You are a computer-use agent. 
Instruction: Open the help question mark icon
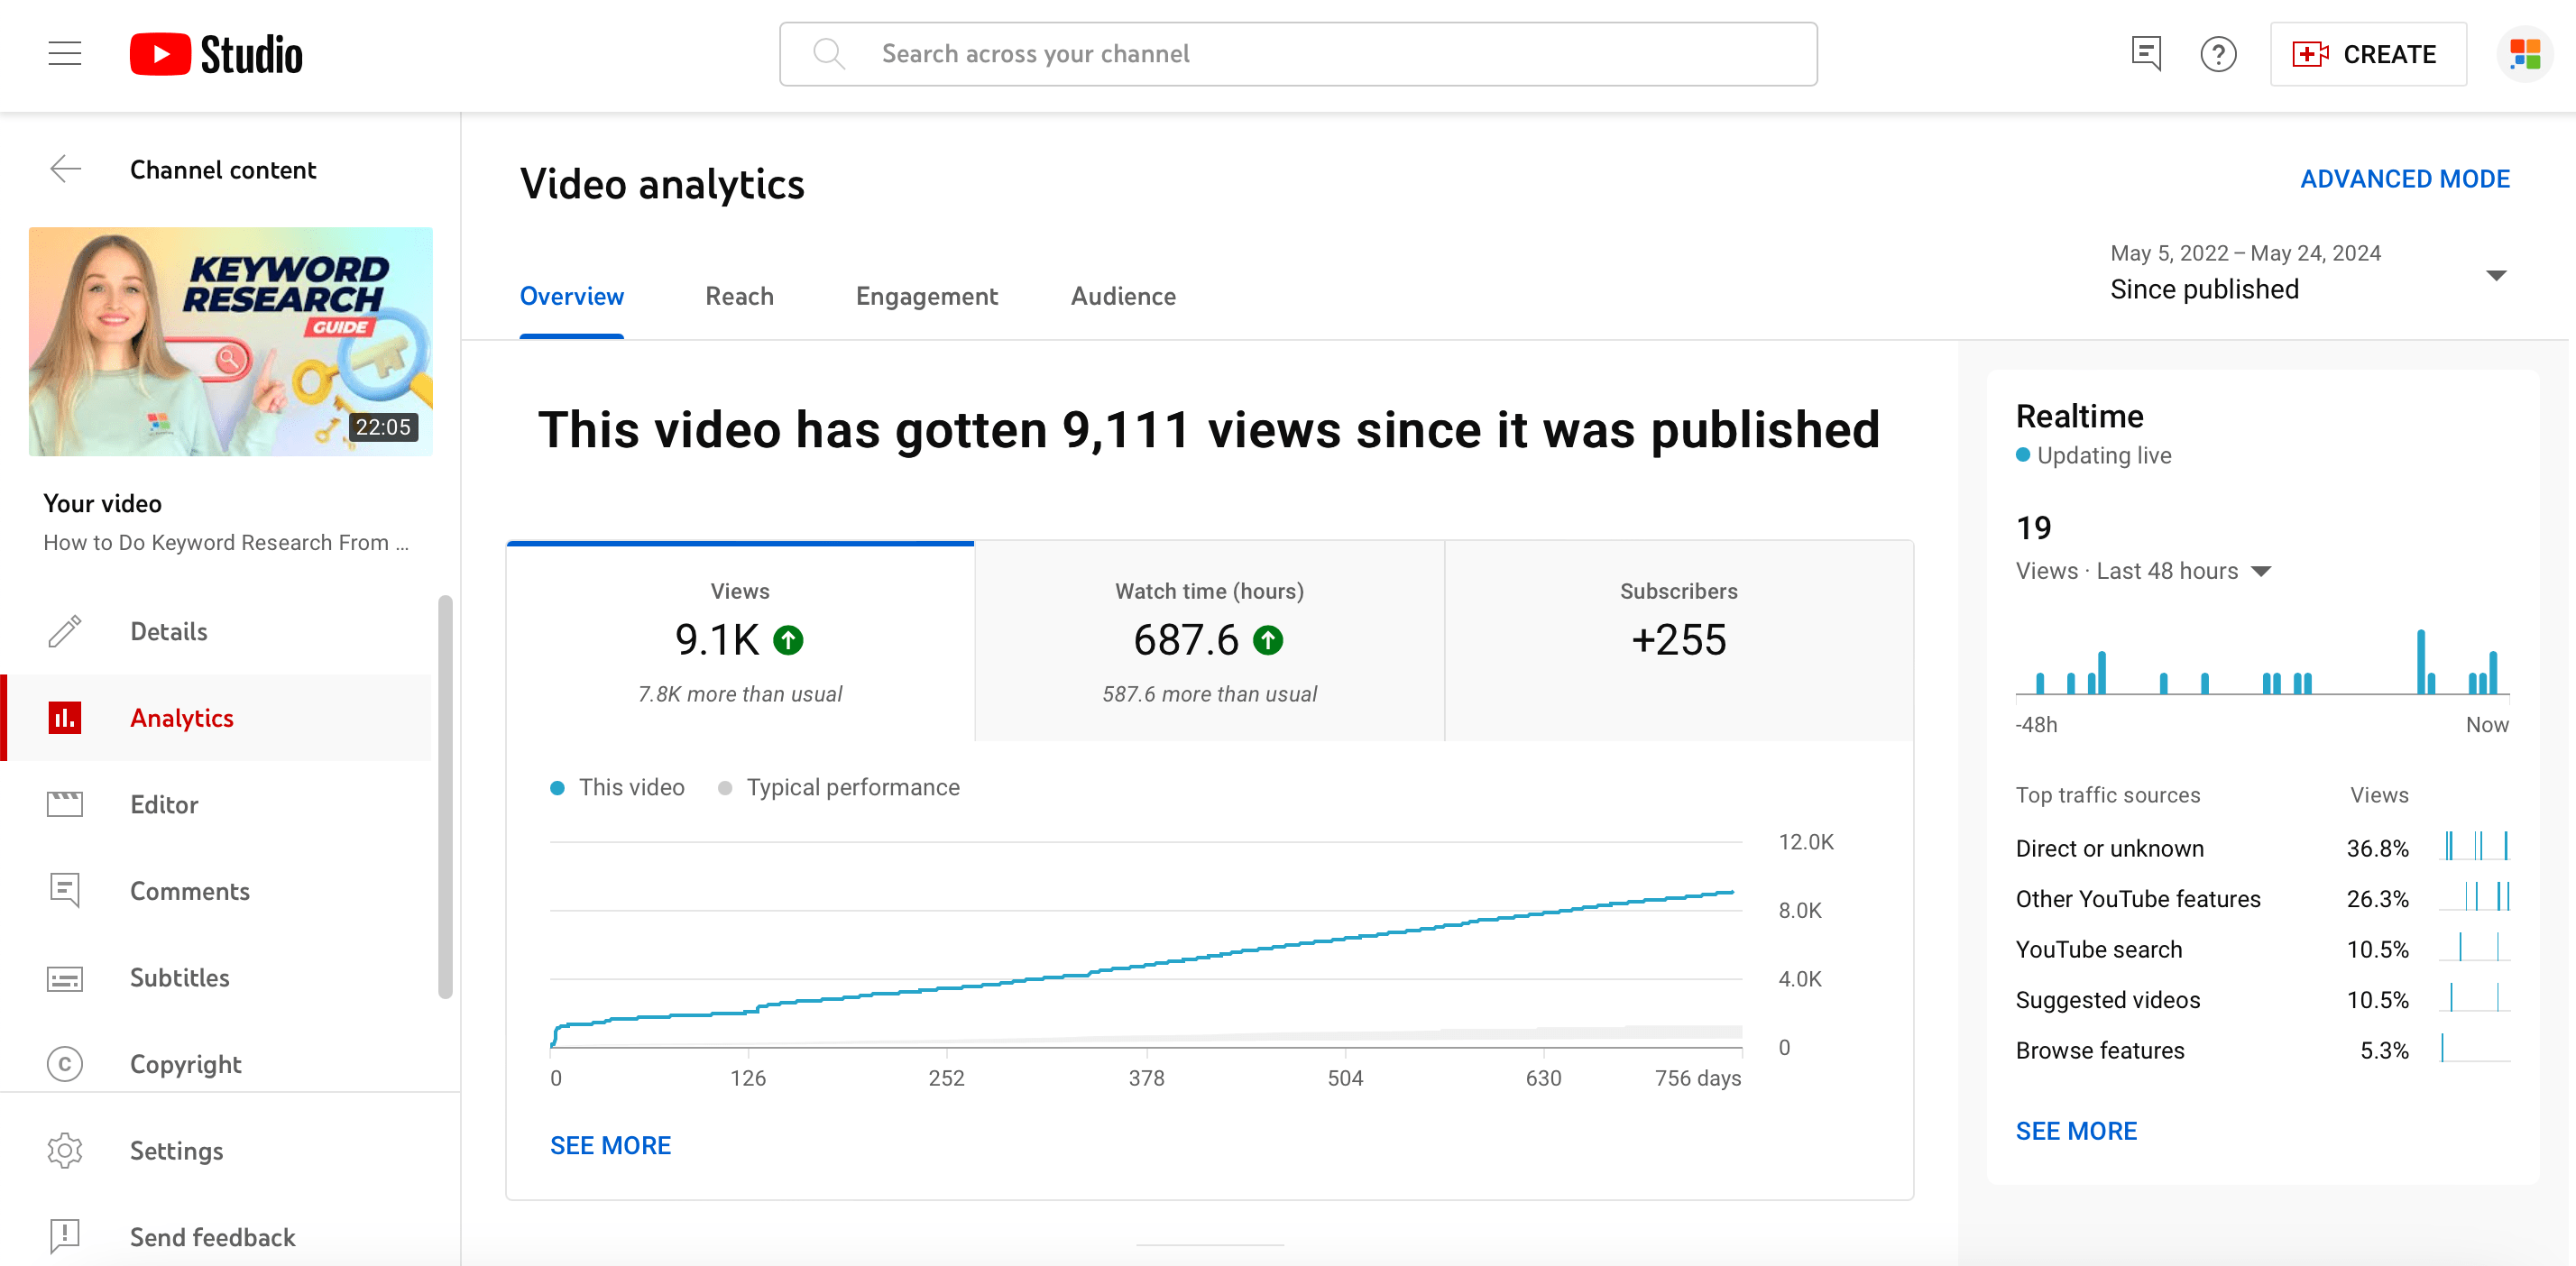[2218, 54]
